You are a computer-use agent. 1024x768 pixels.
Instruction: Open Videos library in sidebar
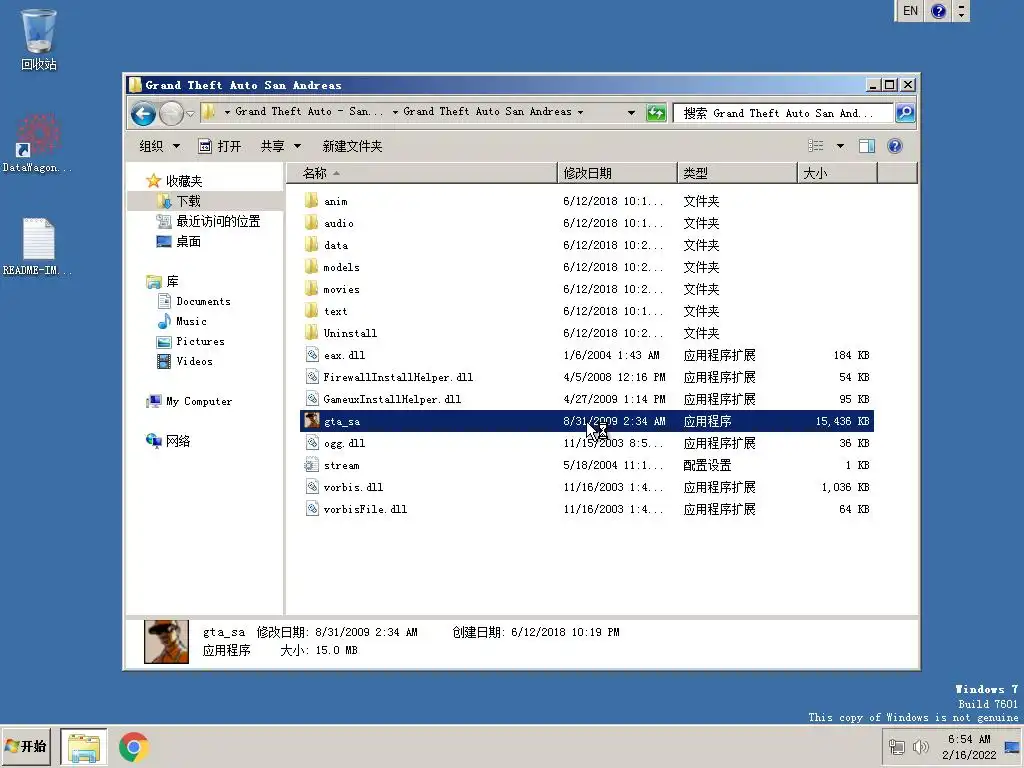(x=185, y=361)
